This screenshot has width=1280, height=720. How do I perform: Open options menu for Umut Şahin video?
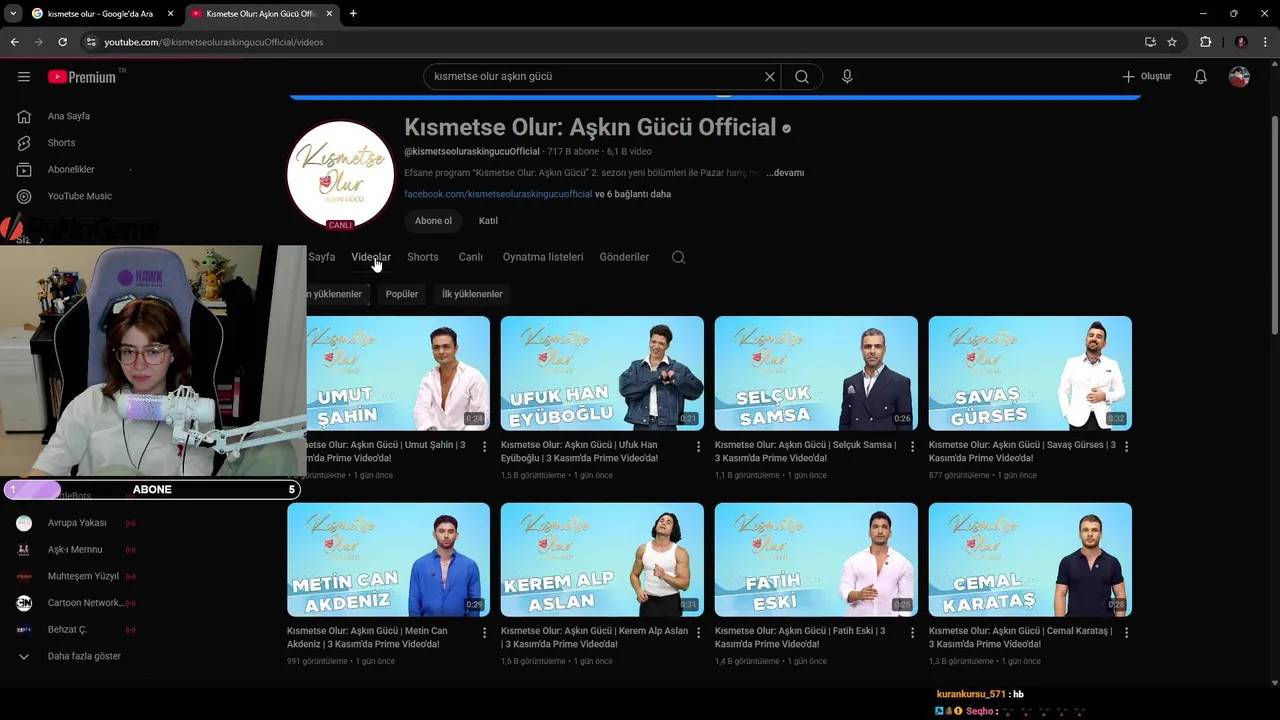[485, 447]
